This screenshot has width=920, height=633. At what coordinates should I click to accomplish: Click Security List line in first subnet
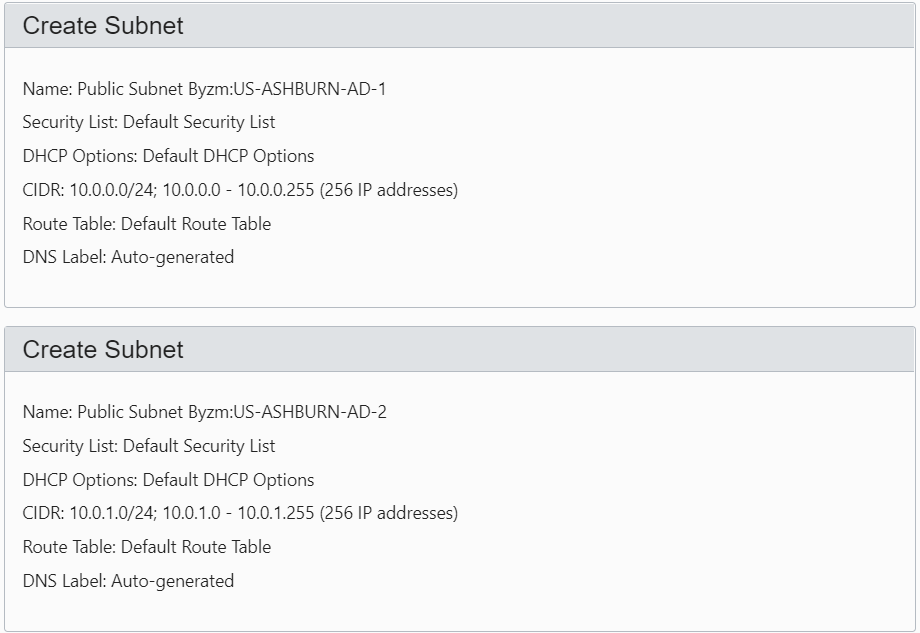[x=148, y=122]
